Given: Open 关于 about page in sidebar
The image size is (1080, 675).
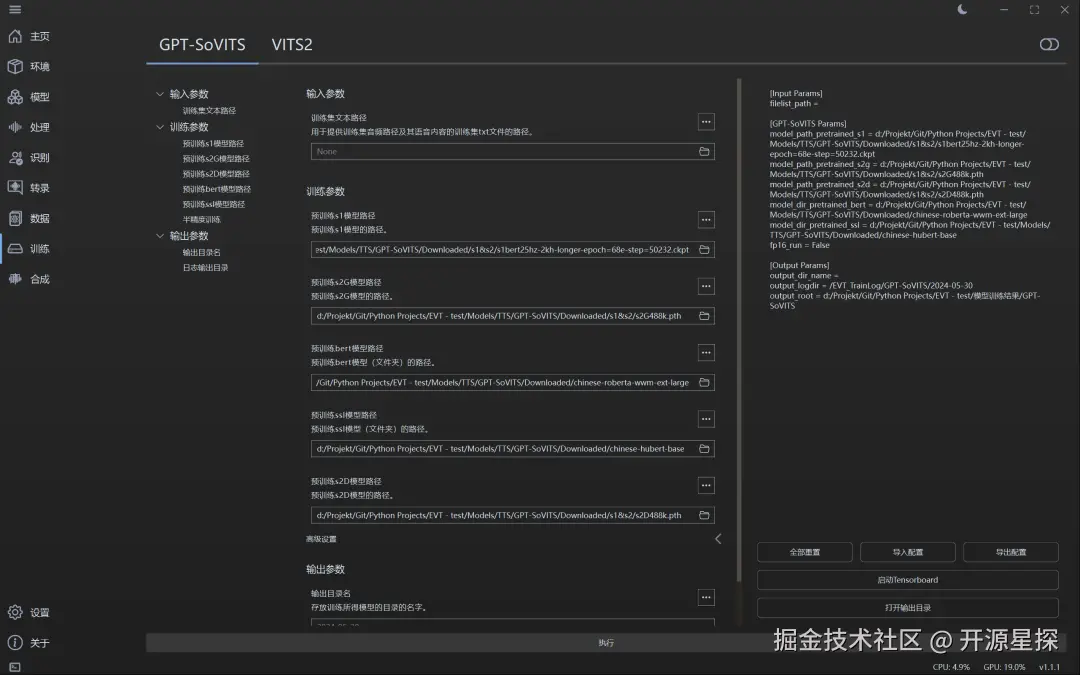Looking at the screenshot, I should pyautogui.click(x=29, y=643).
